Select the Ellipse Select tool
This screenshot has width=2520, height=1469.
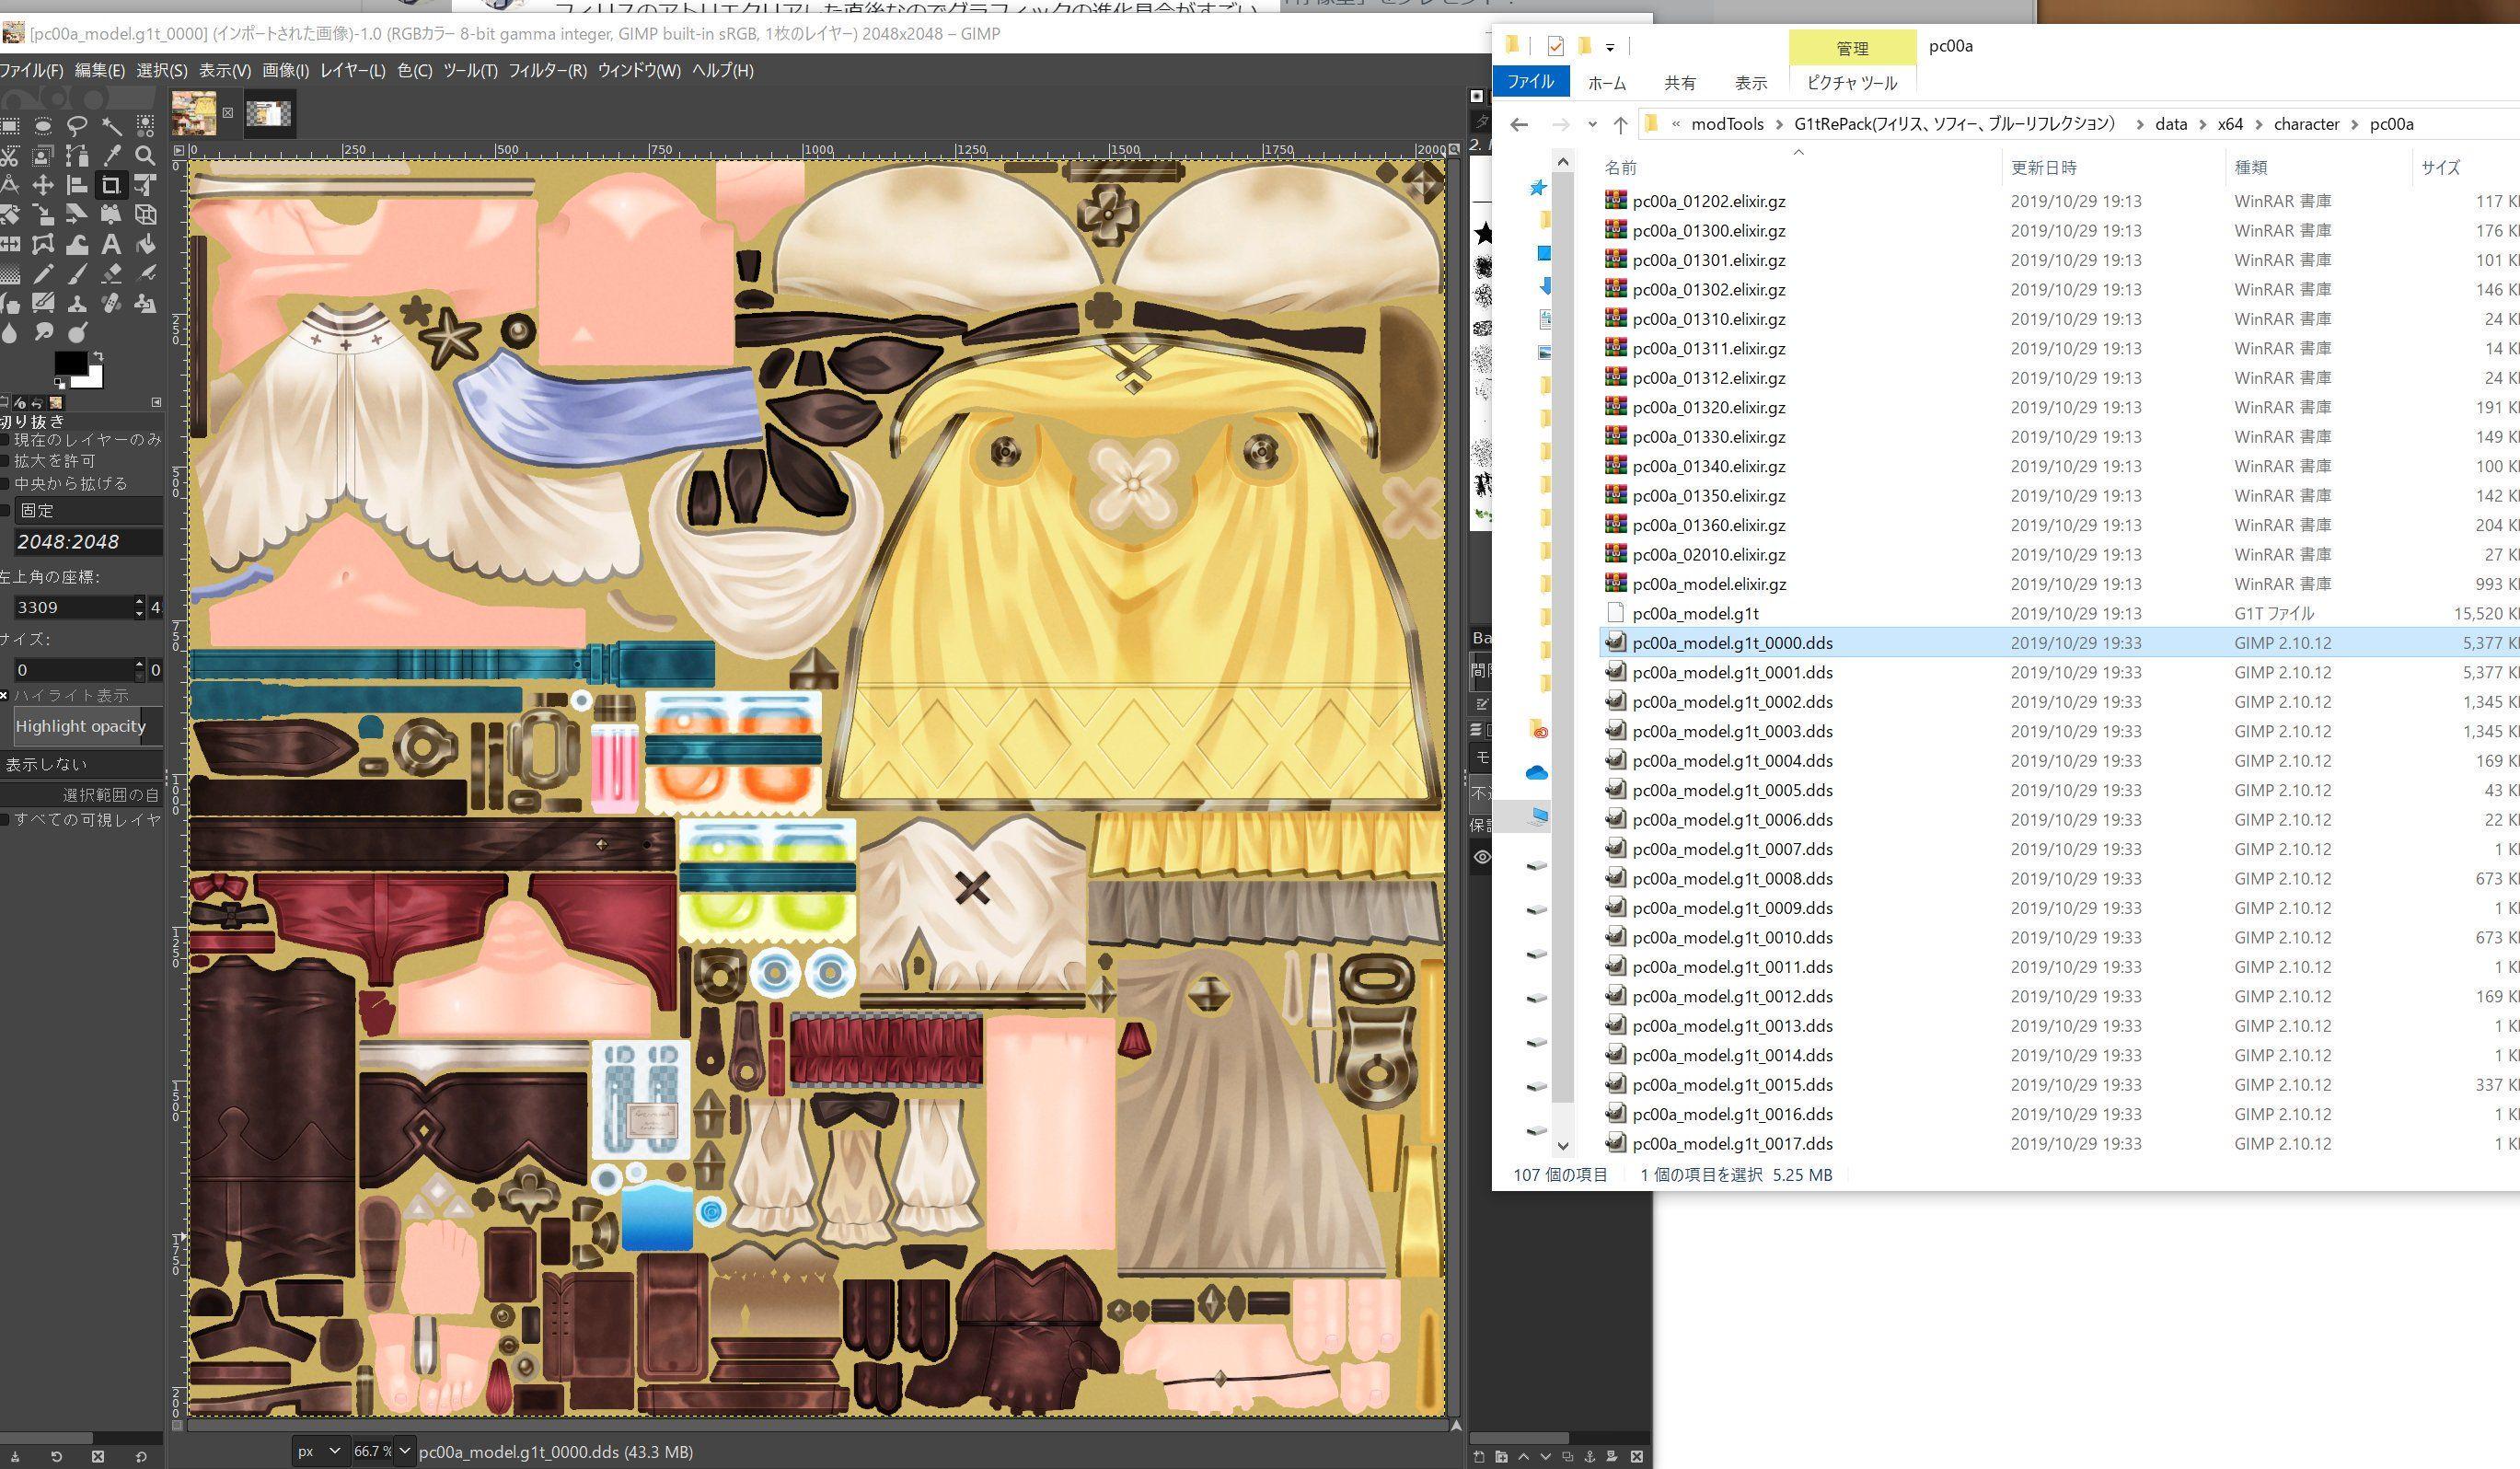point(43,126)
